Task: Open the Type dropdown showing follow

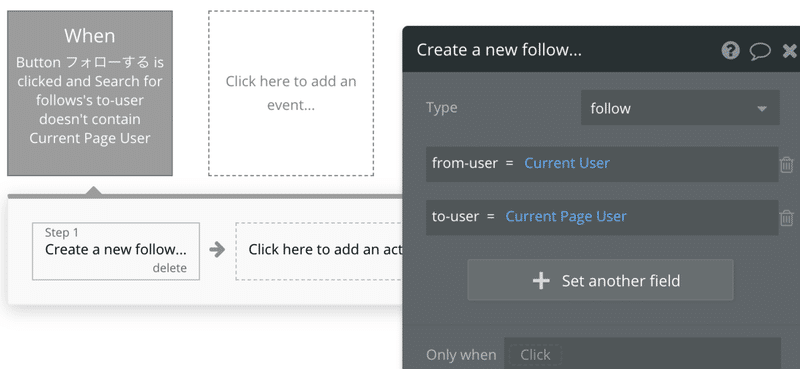Action: [x=680, y=108]
